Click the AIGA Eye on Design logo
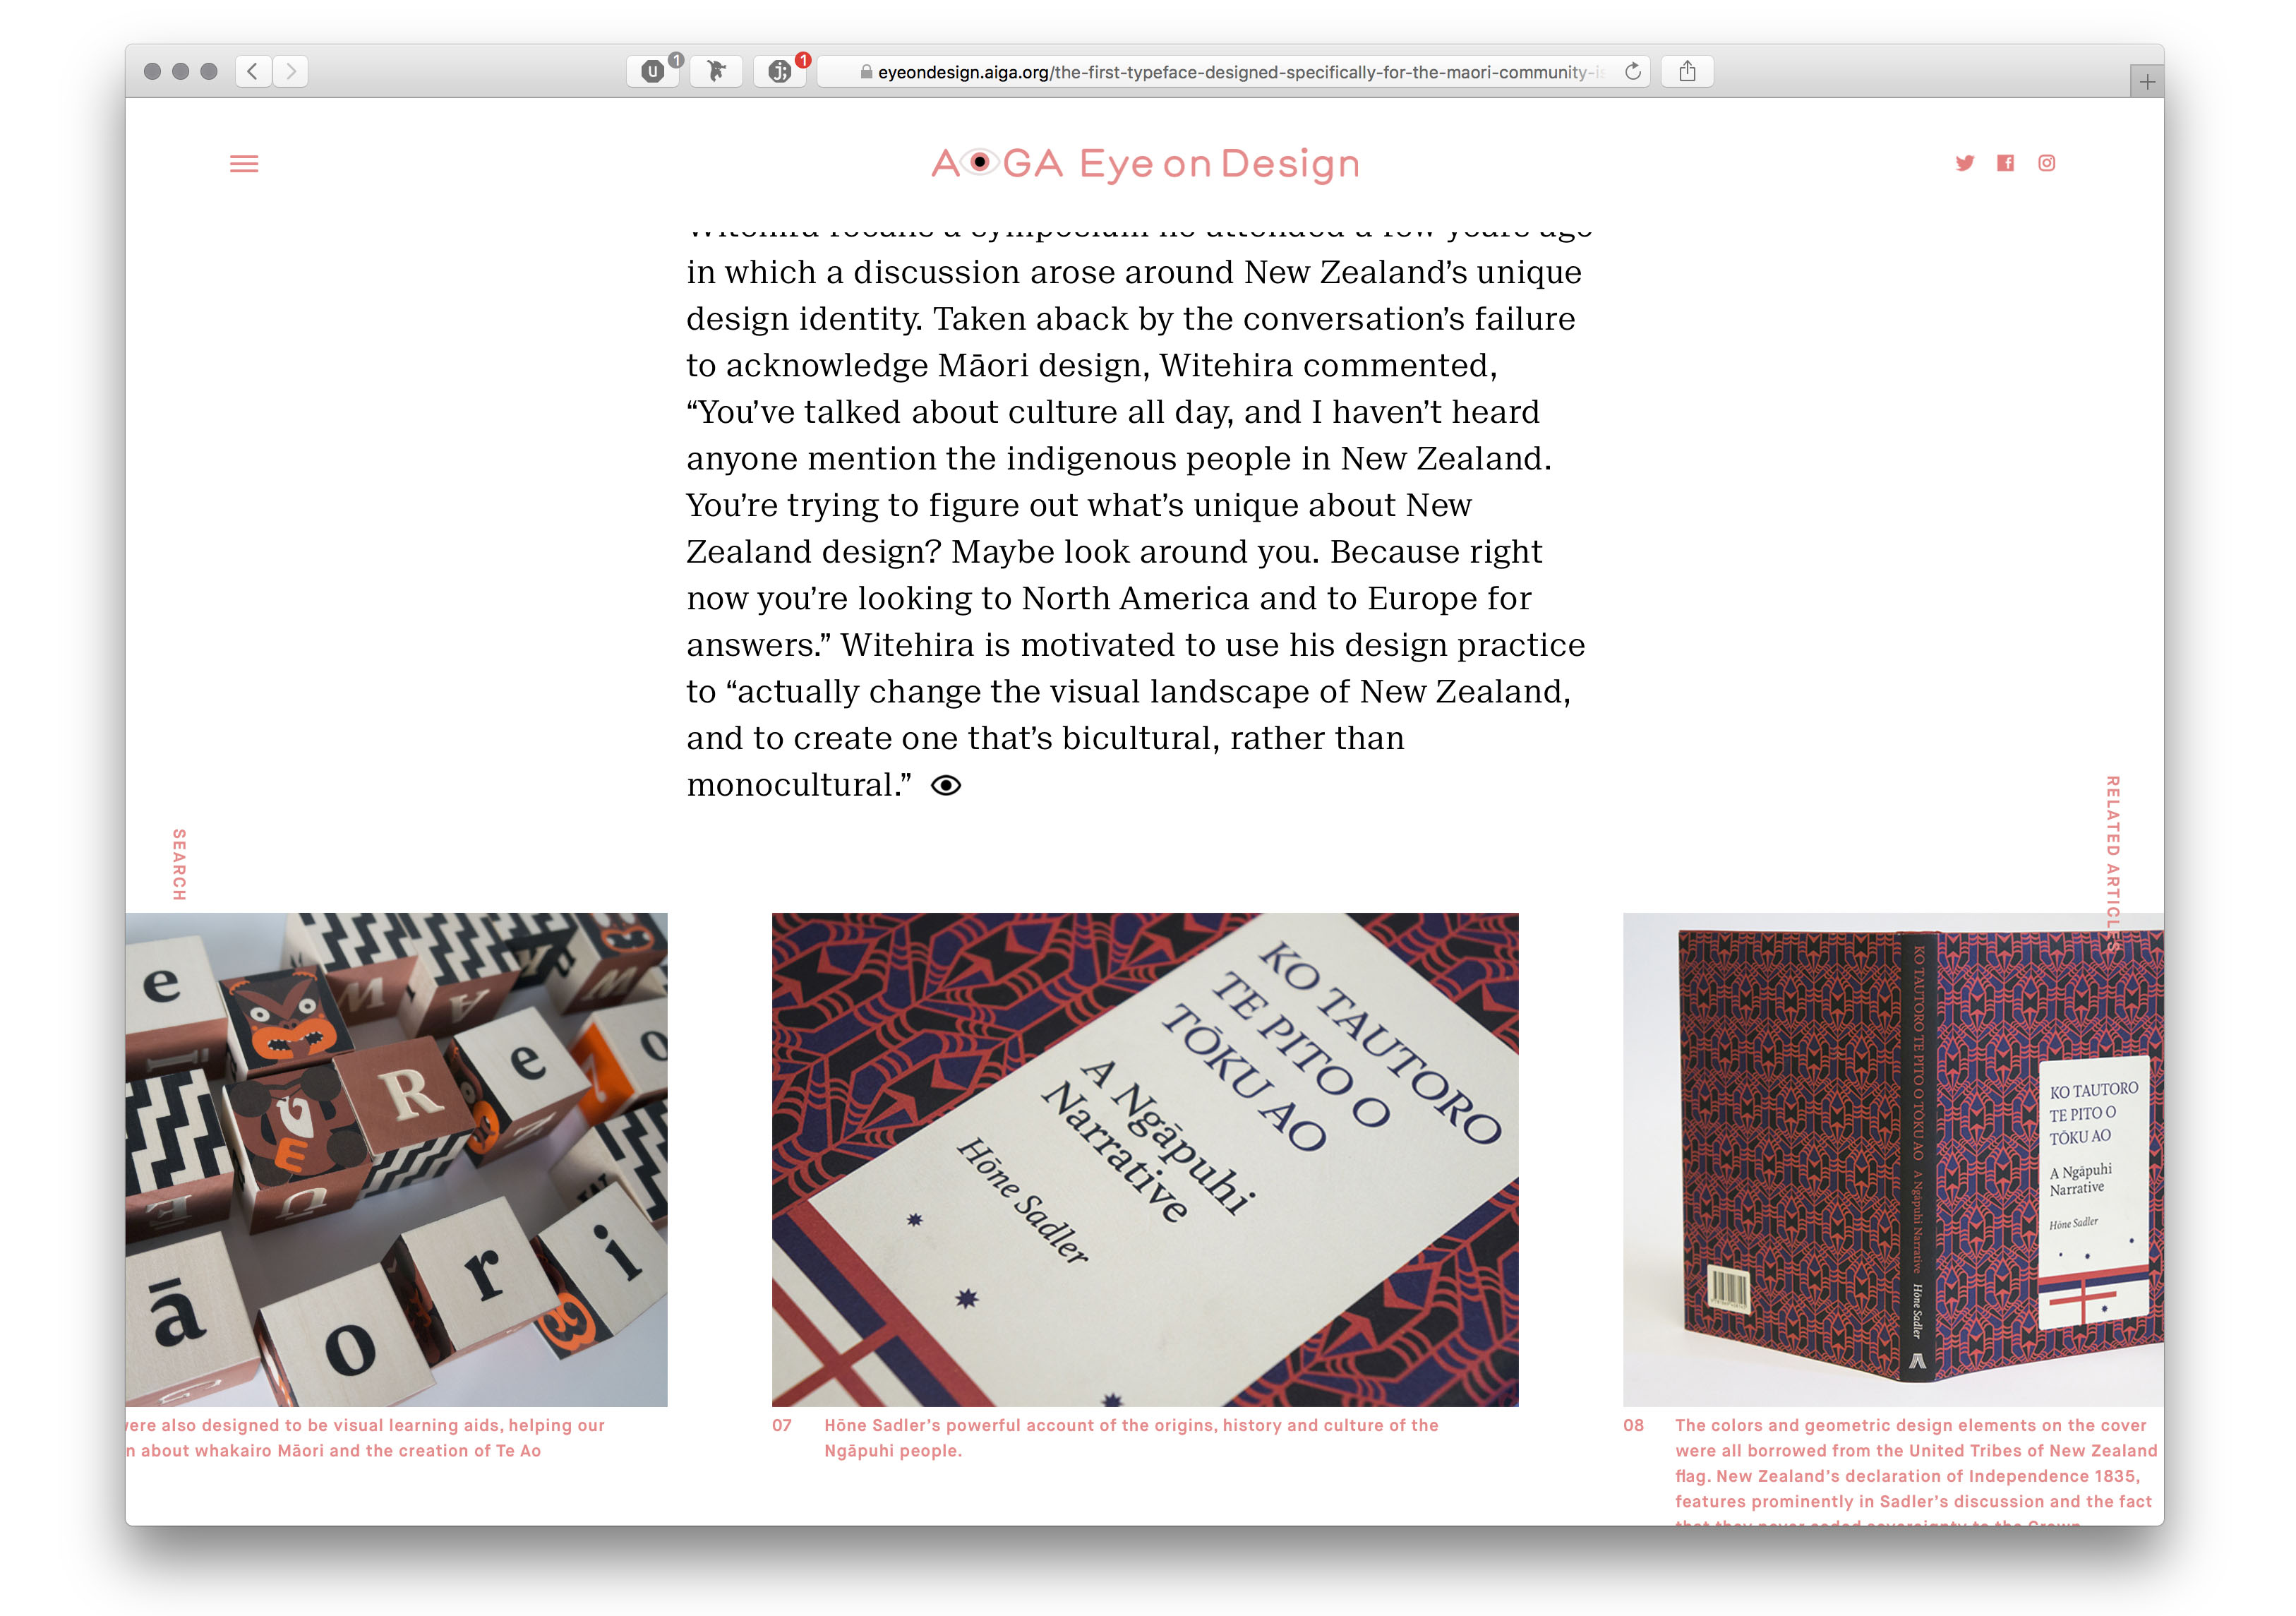 (1145, 164)
